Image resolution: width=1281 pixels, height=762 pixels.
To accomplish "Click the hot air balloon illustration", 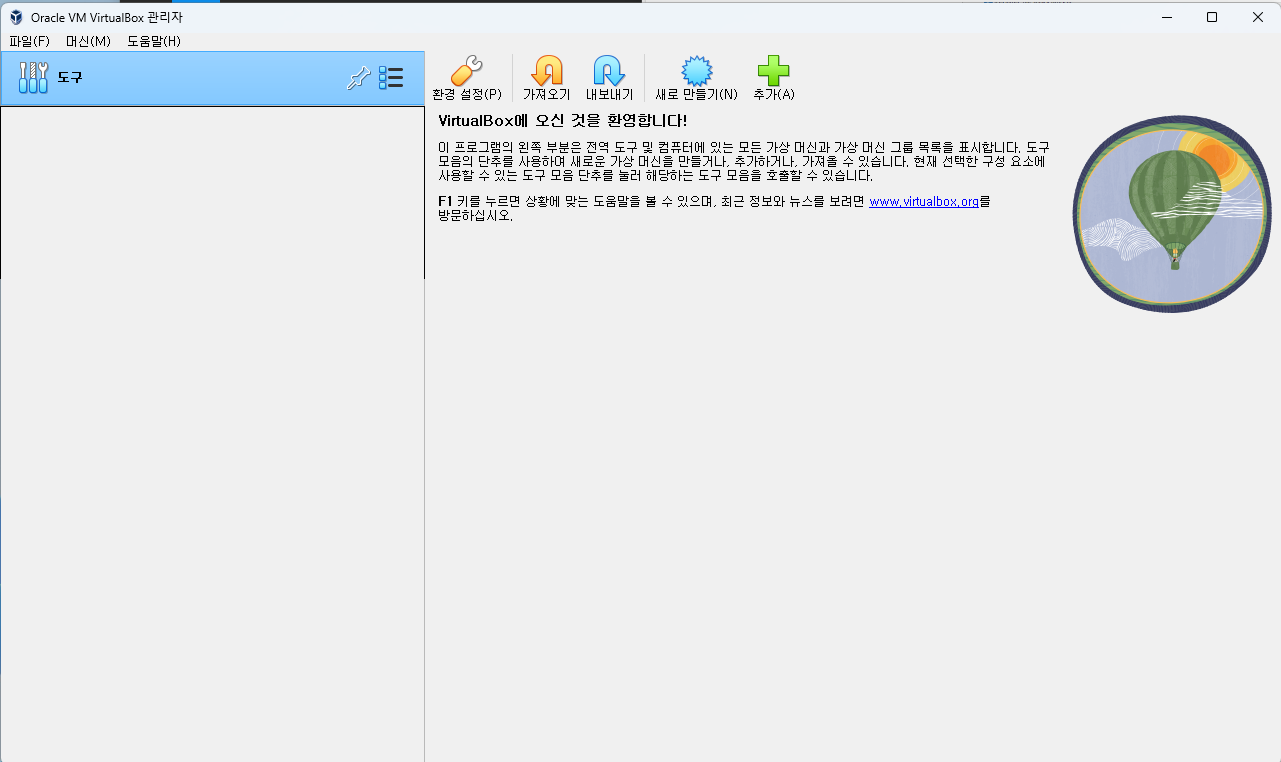I will (x=1171, y=214).
